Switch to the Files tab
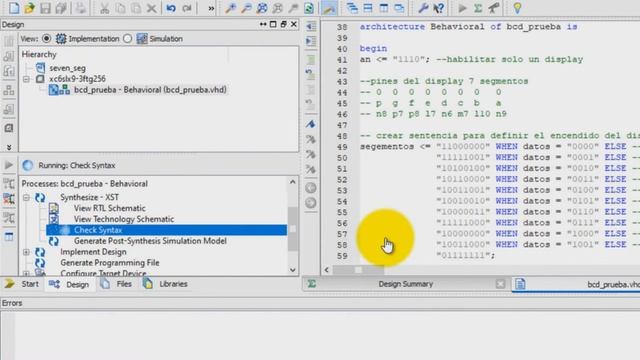This screenshot has width=640, height=360. [116, 284]
